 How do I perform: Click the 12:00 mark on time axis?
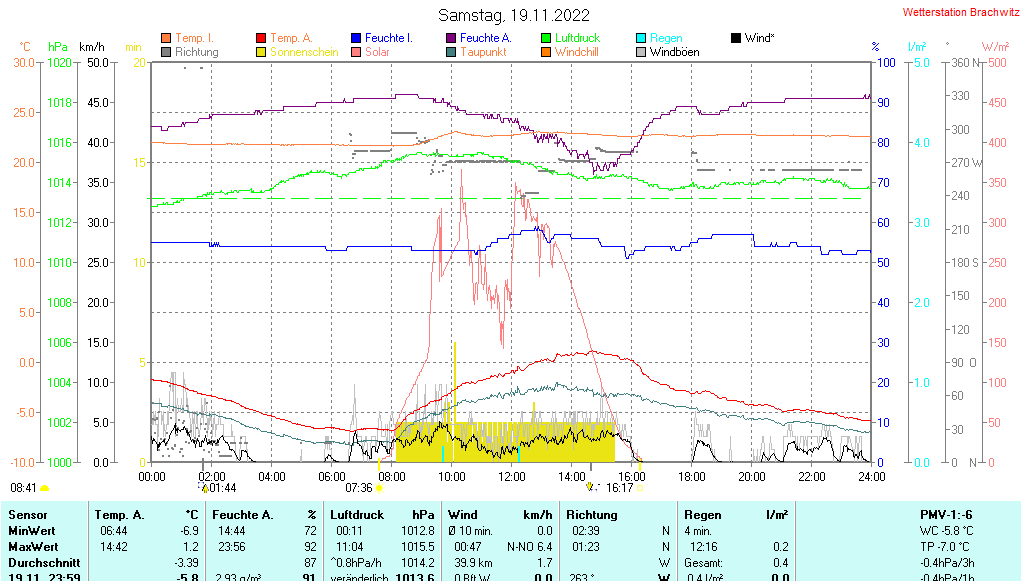click(512, 476)
